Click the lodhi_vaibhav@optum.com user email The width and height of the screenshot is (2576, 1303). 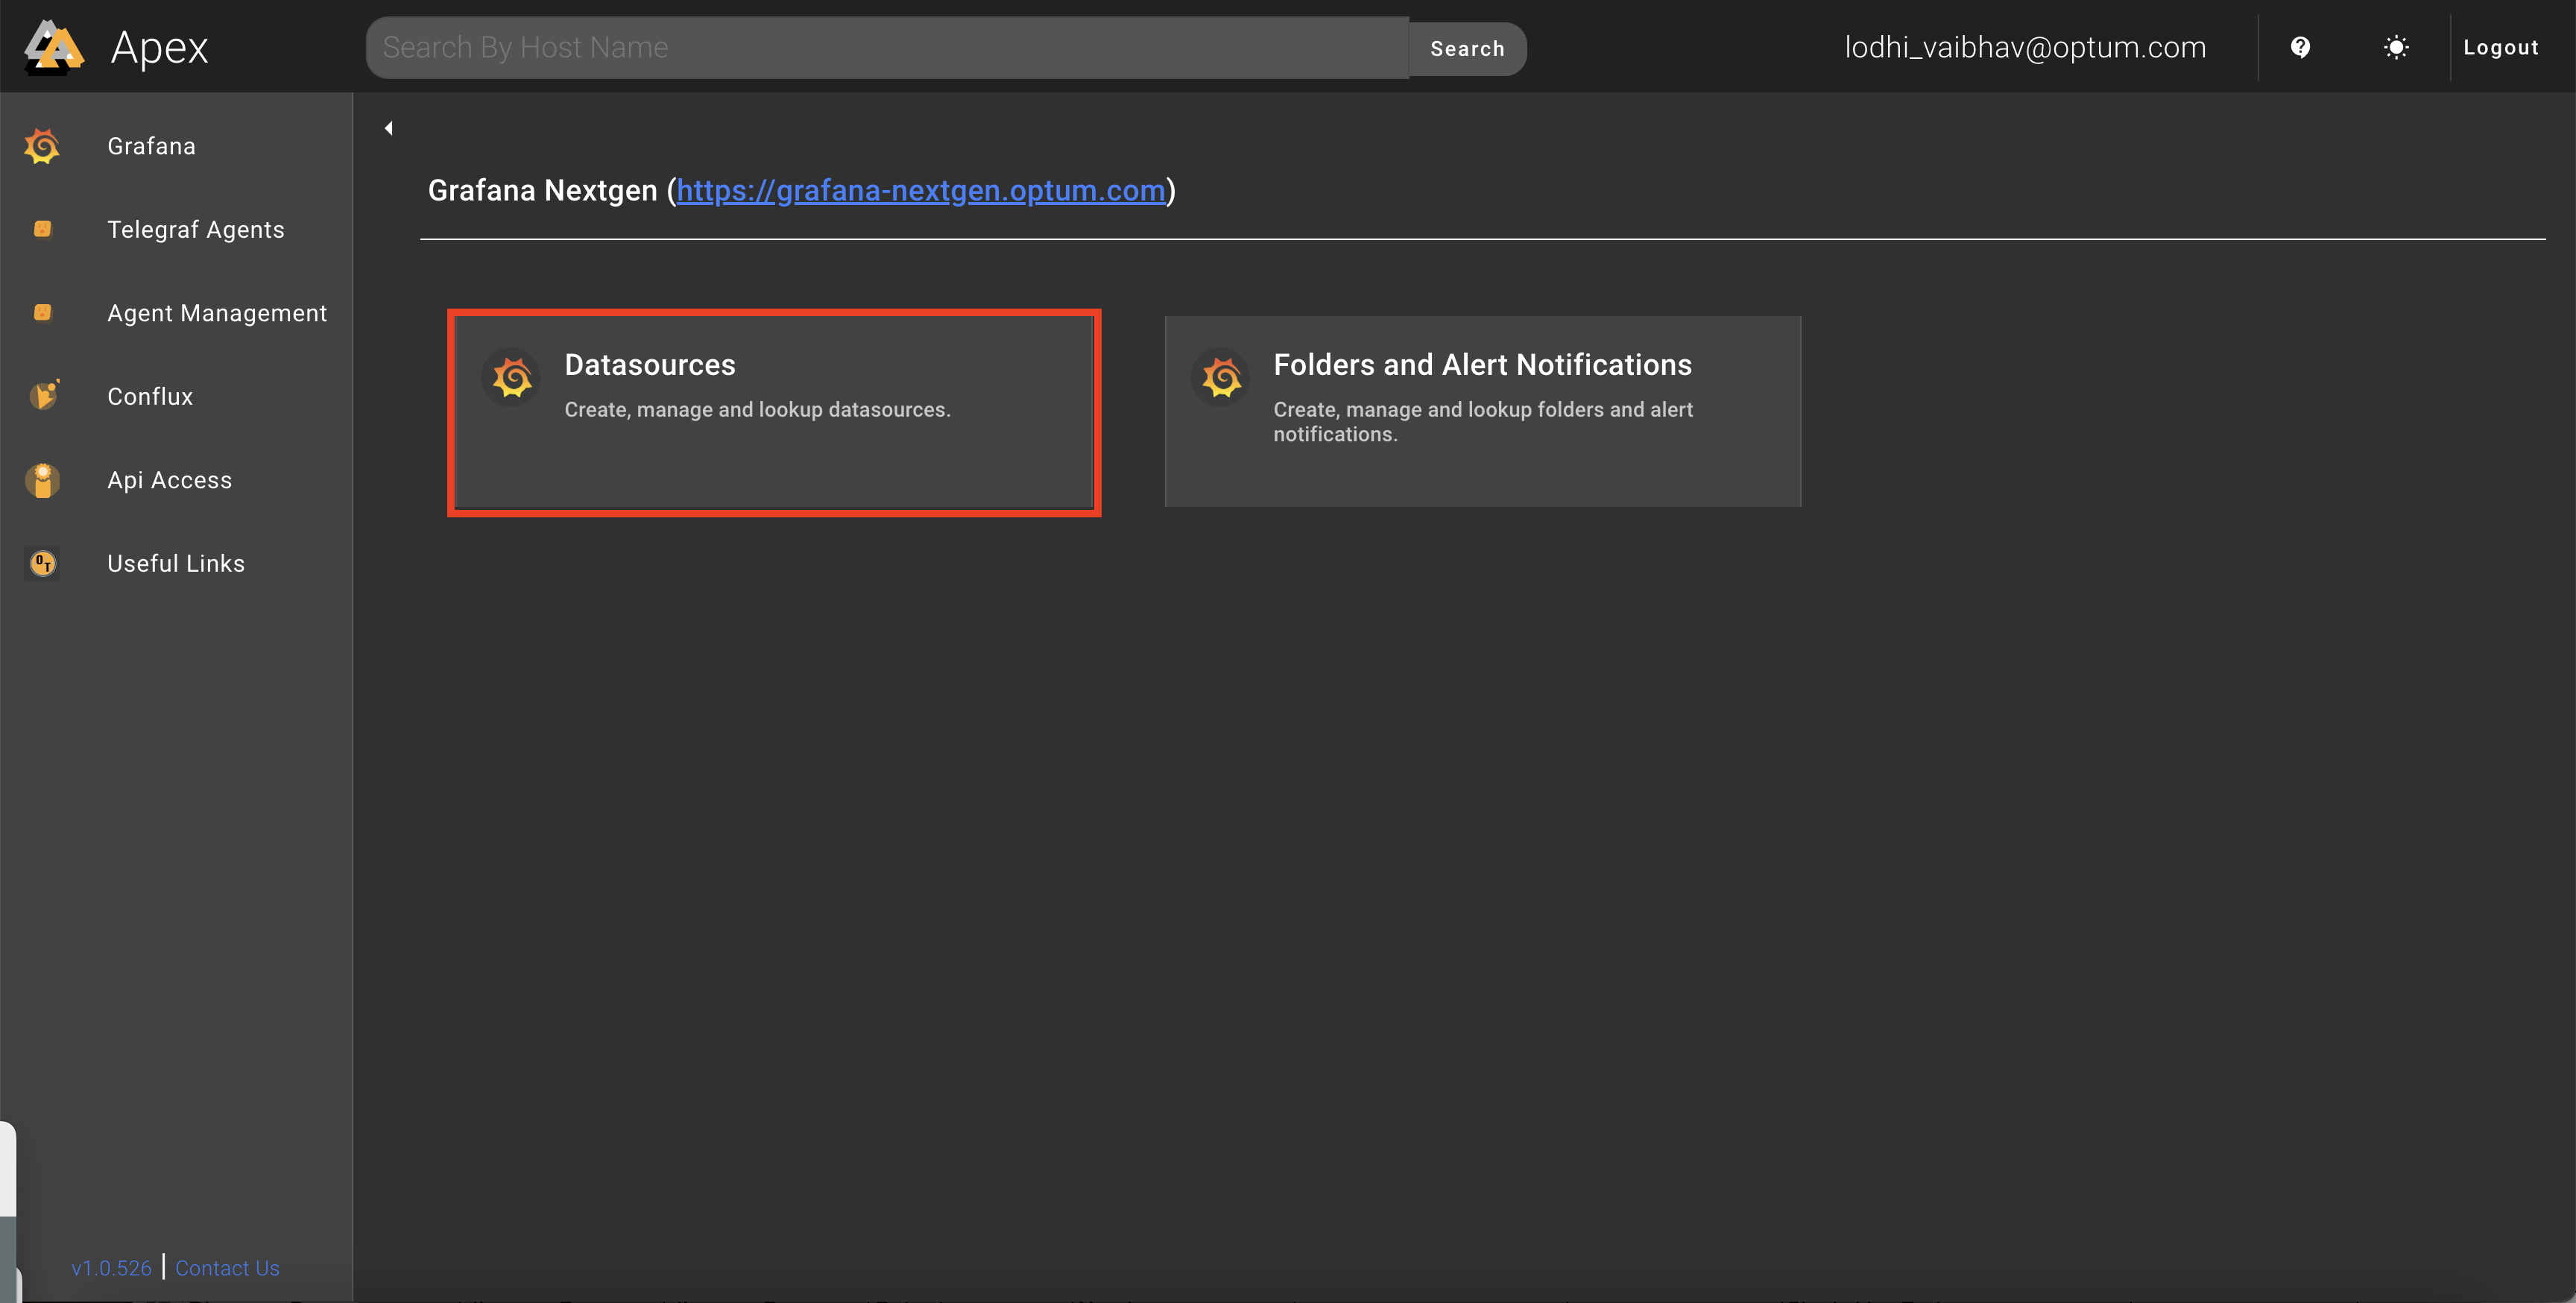click(2025, 47)
